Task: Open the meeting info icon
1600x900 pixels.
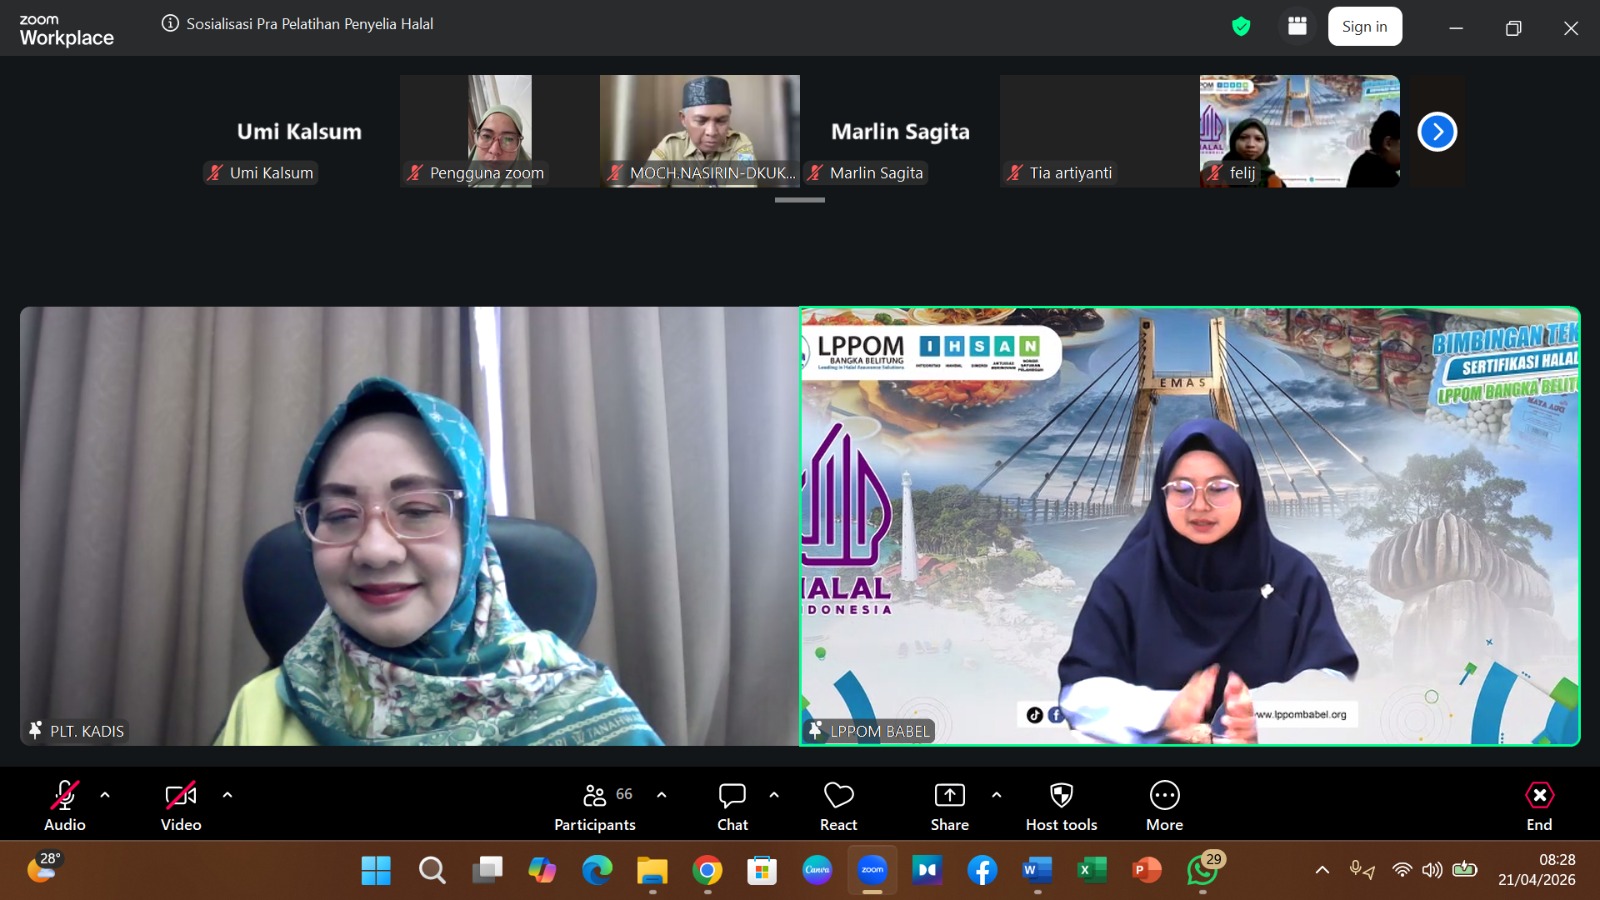Action: [x=170, y=24]
